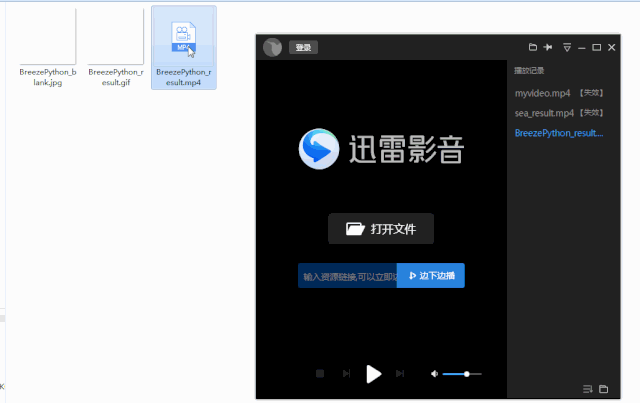Mute audio with the speaker icon
Viewport: 640px width, 403px height.
point(434,374)
